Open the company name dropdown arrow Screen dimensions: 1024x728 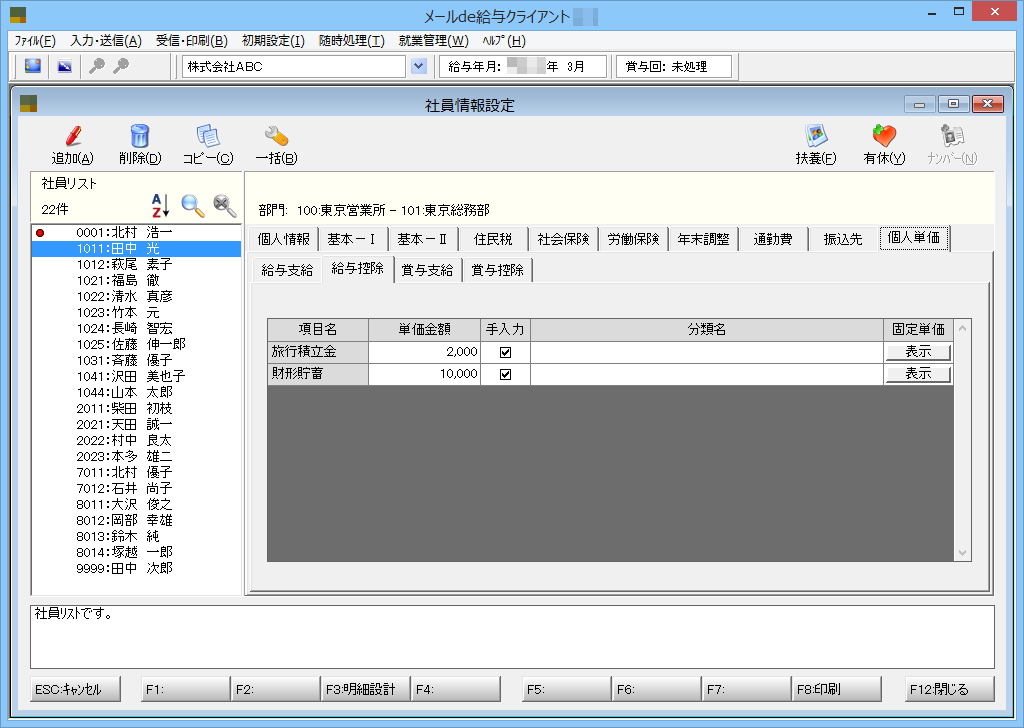tap(419, 66)
